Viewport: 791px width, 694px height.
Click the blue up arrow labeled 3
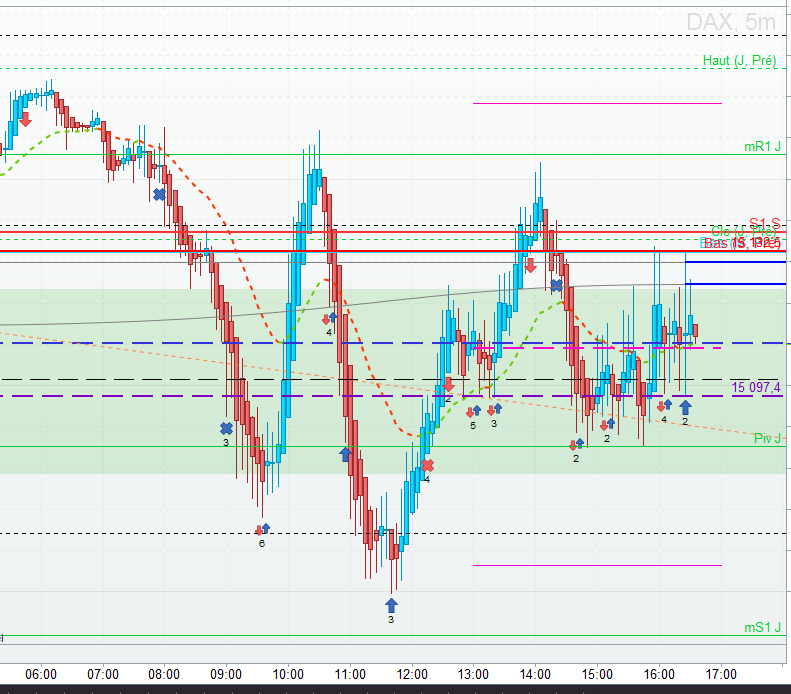391,605
